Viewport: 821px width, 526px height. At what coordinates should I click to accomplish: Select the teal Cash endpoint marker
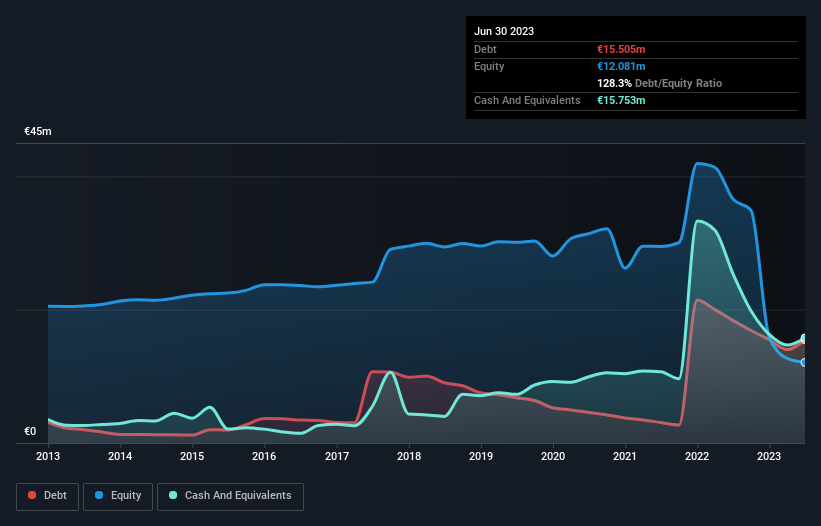point(804,338)
